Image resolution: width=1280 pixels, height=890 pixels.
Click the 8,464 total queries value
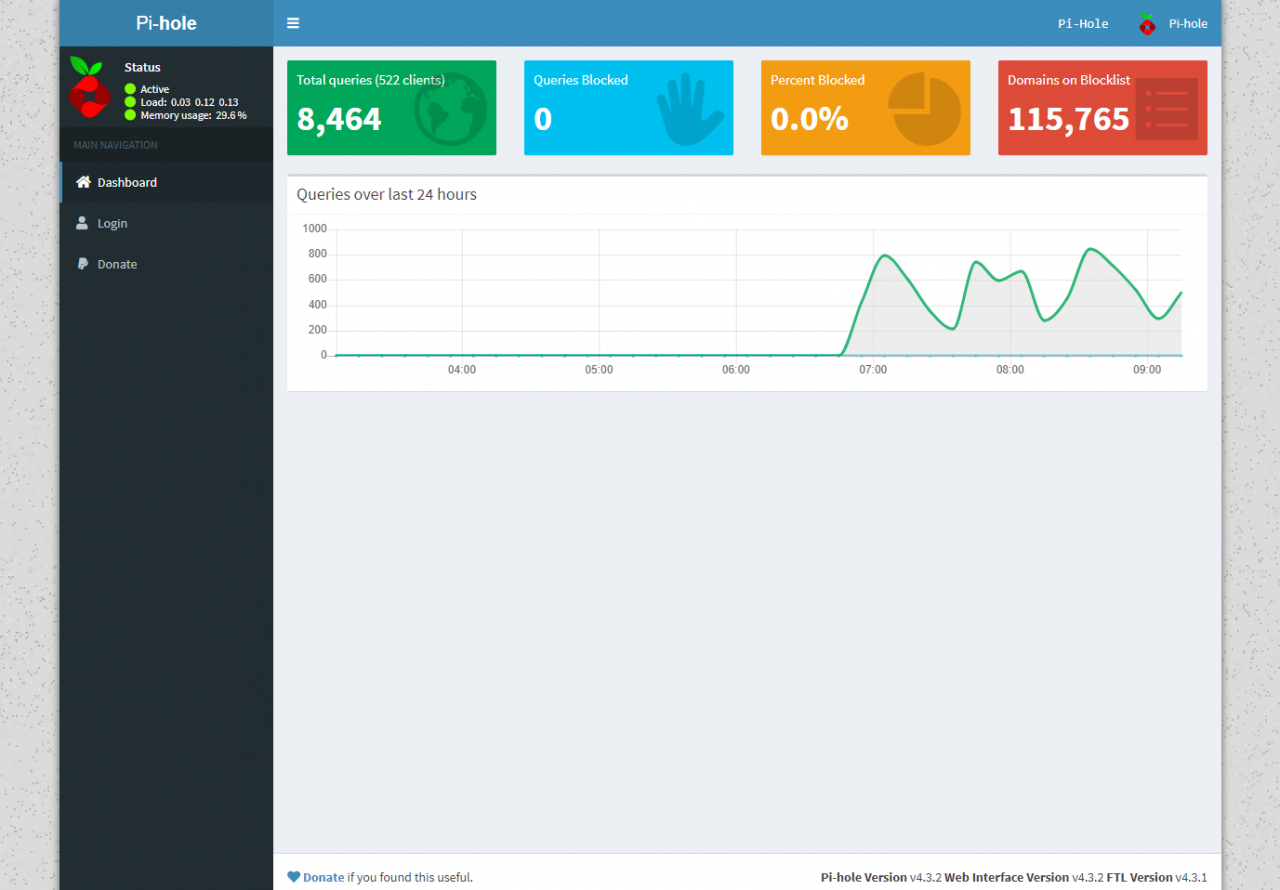339,119
